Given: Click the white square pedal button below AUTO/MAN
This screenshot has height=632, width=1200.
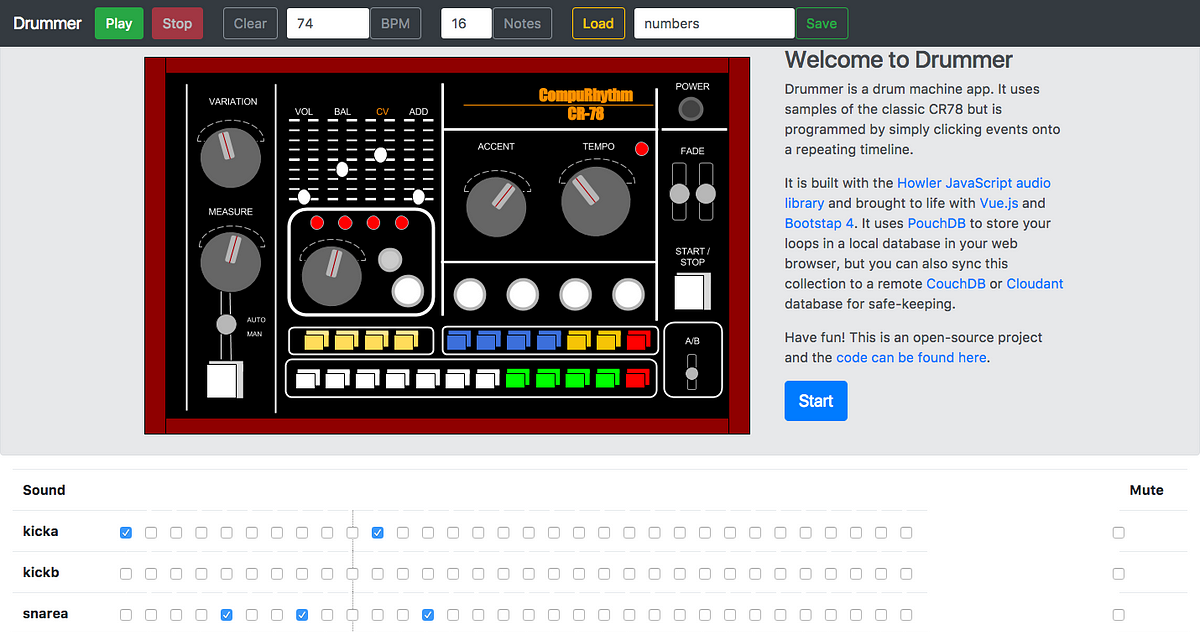Looking at the screenshot, I should pos(224,380).
